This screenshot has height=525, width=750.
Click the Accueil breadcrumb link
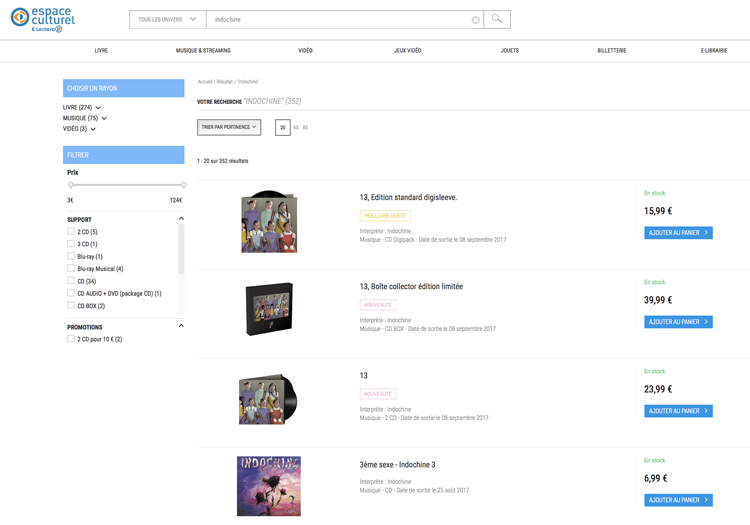tap(205, 82)
